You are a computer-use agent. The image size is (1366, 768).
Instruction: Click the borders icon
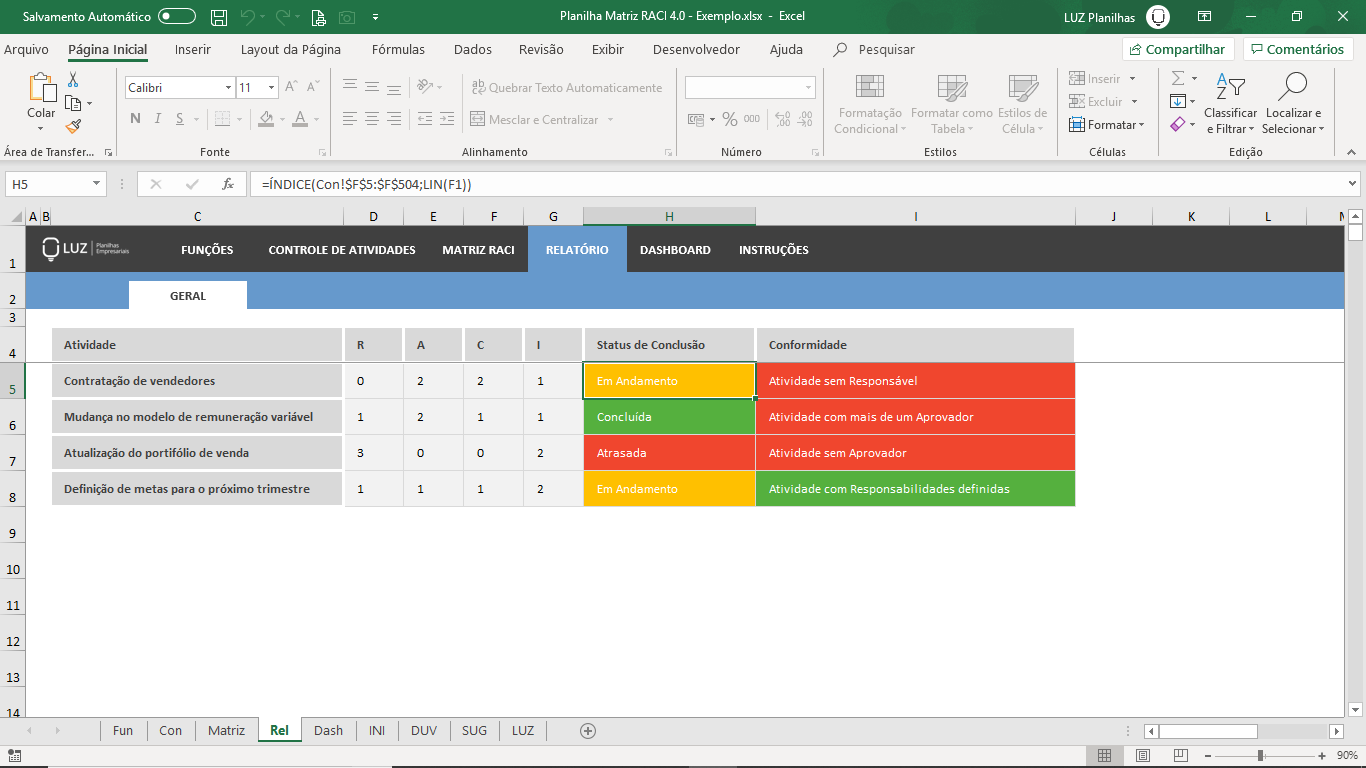[220, 119]
